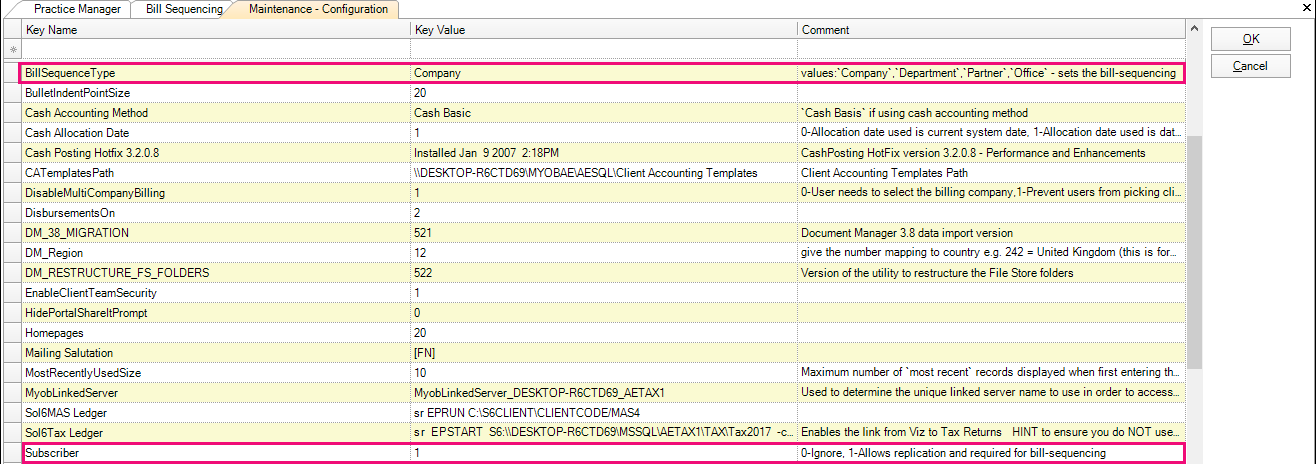
Task: Edit BillSequenceType value Company
Action: click(x=603, y=73)
